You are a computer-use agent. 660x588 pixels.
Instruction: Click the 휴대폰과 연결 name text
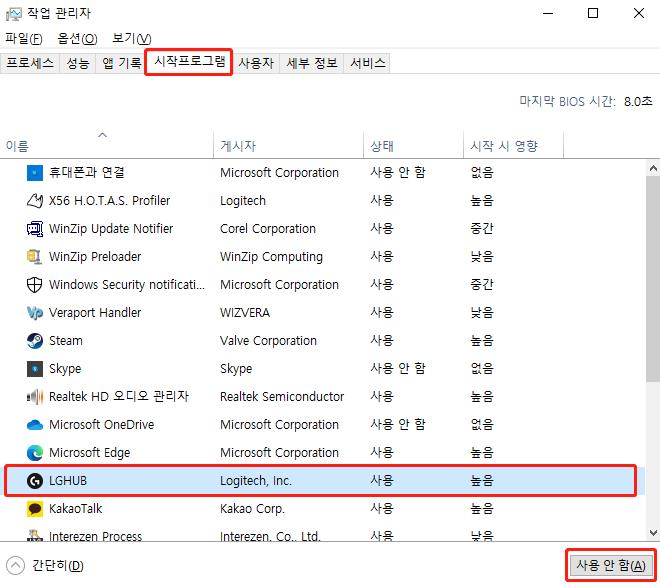tap(87, 173)
